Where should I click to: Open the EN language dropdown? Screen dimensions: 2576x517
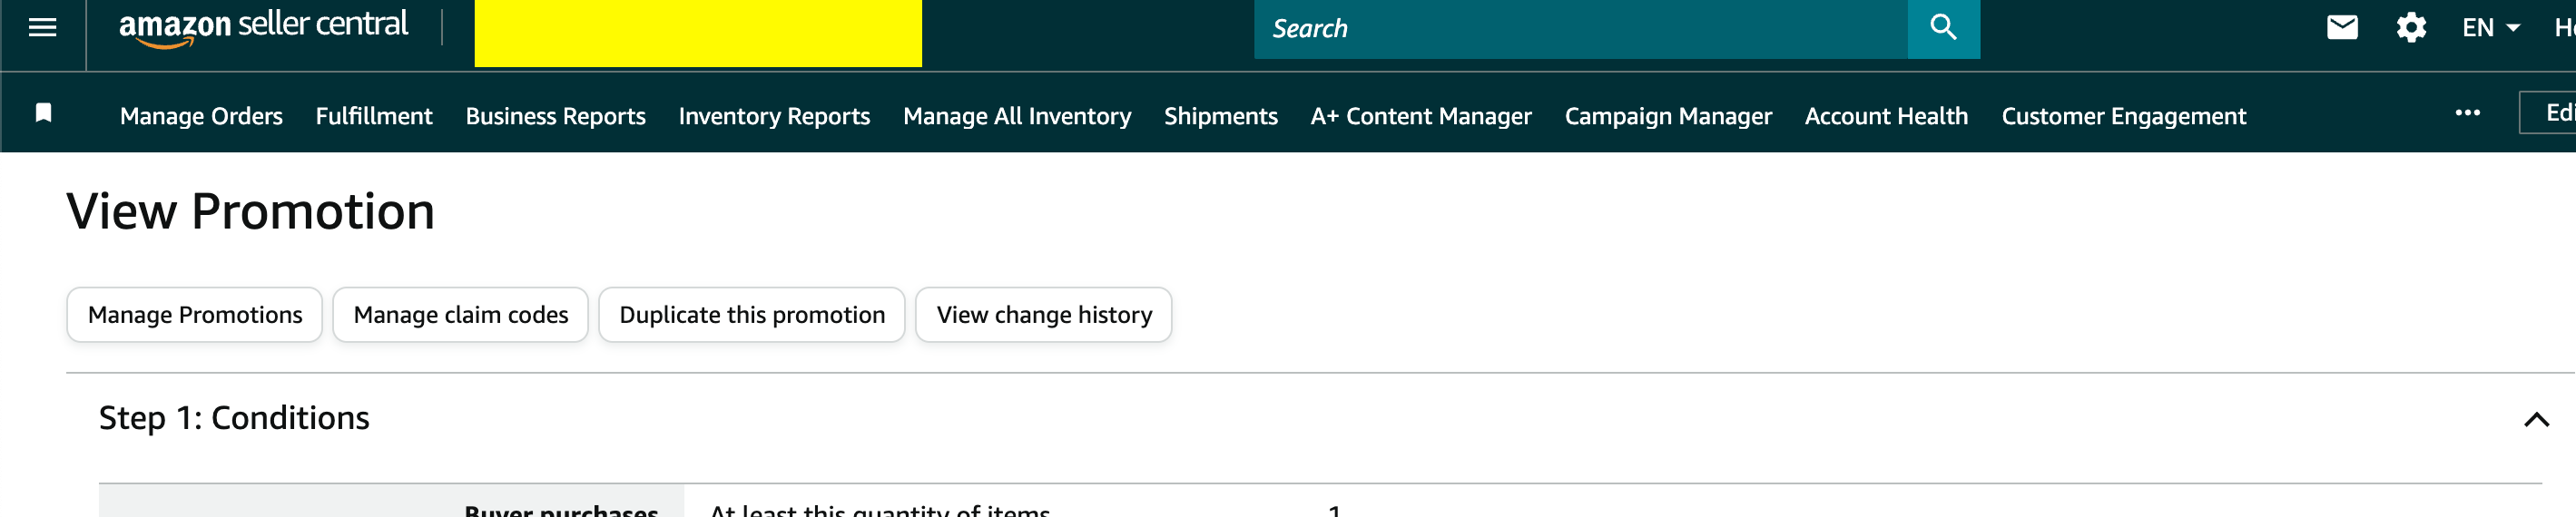(2490, 28)
